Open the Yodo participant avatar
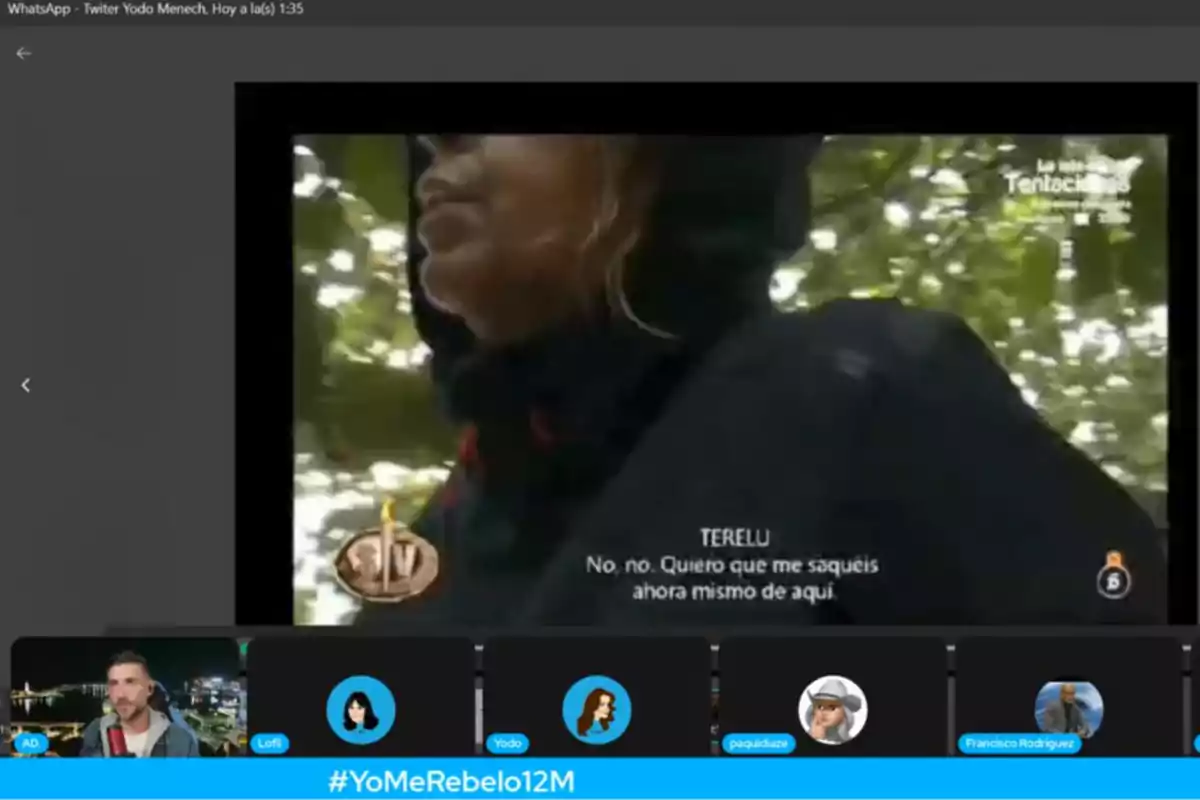1200x800 pixels. (597, 709)
